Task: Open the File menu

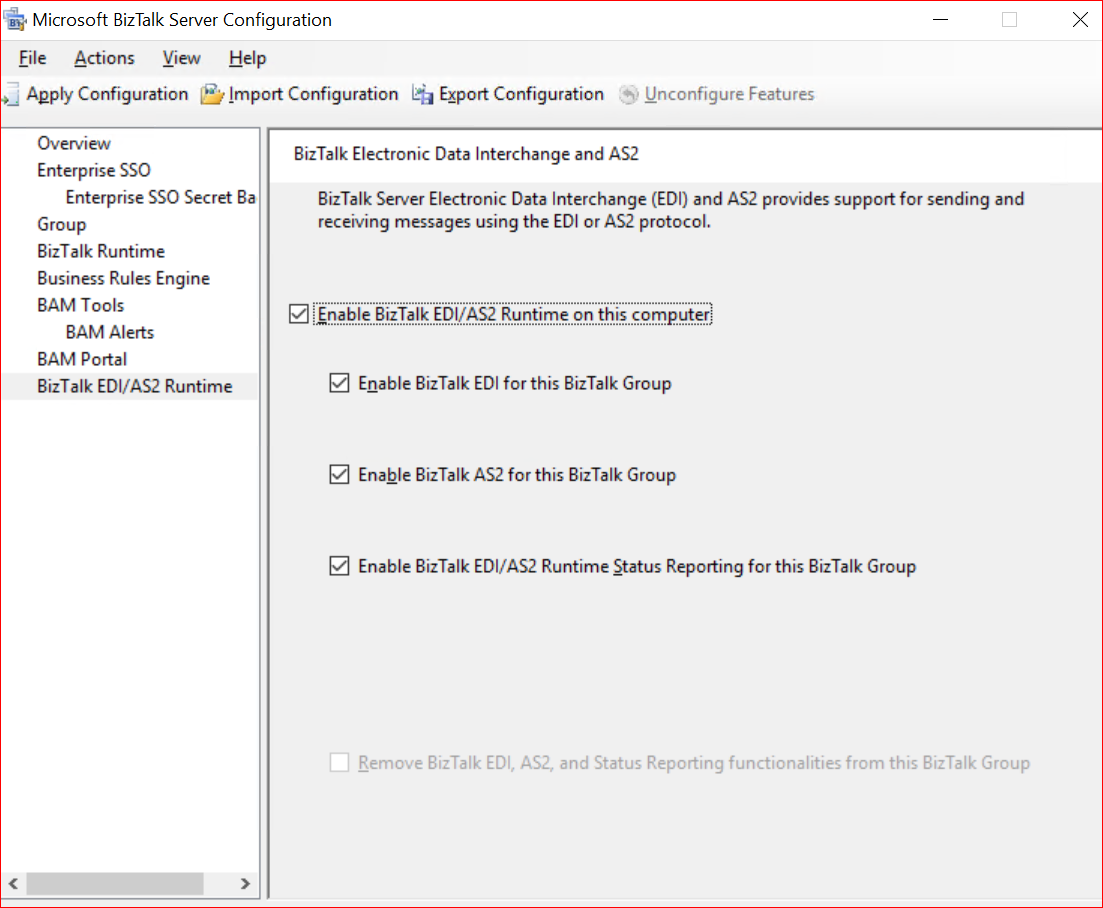Action: tap(32, 58)
